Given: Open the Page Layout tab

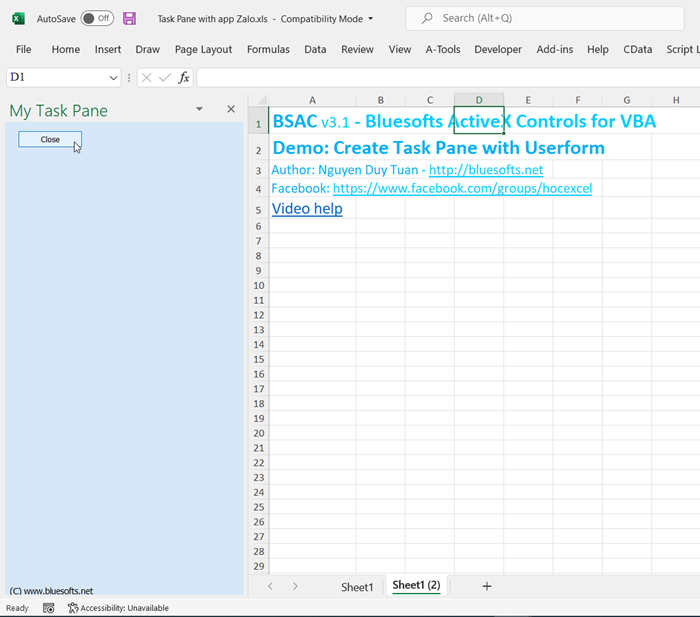Looking at the screenshot, I should [203, 49].
